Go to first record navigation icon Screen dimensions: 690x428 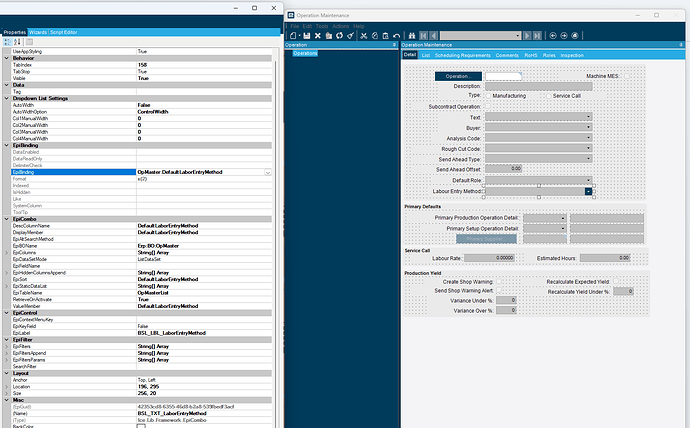tap(423, 36)
